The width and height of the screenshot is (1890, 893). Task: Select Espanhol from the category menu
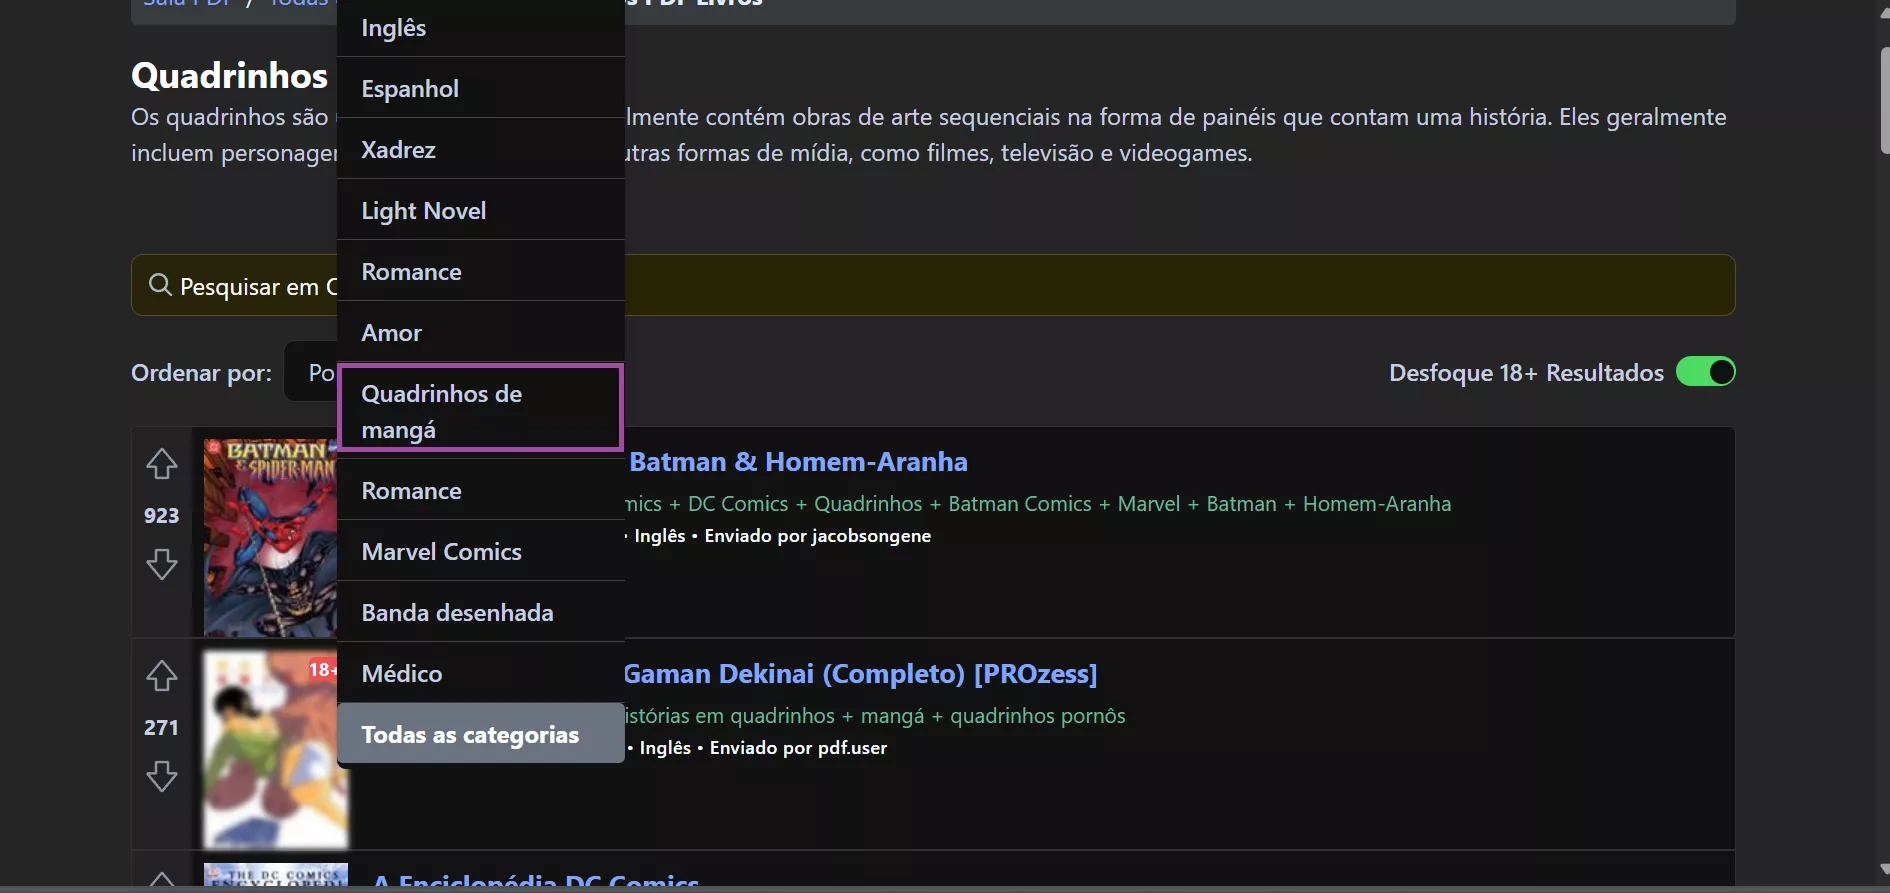click(x=481, y=88)
